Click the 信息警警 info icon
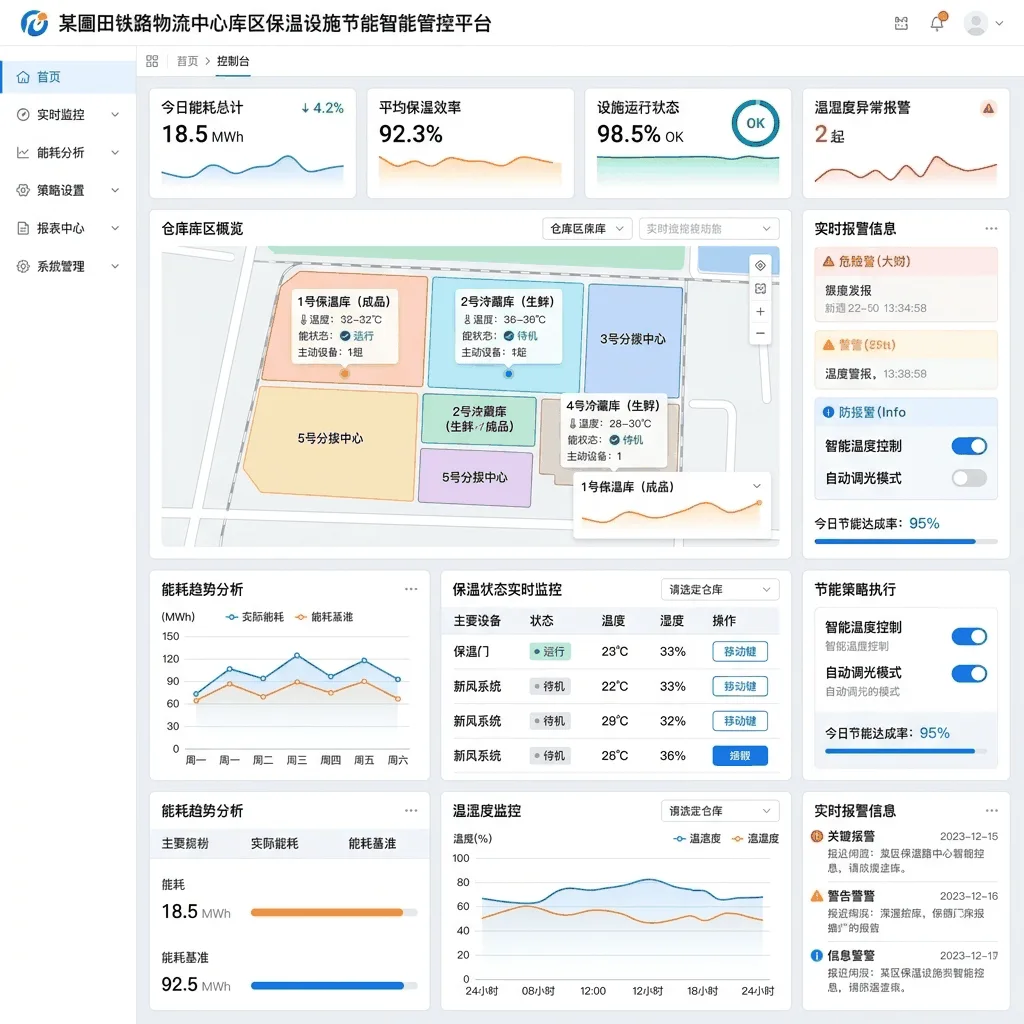 coord(816,955)
